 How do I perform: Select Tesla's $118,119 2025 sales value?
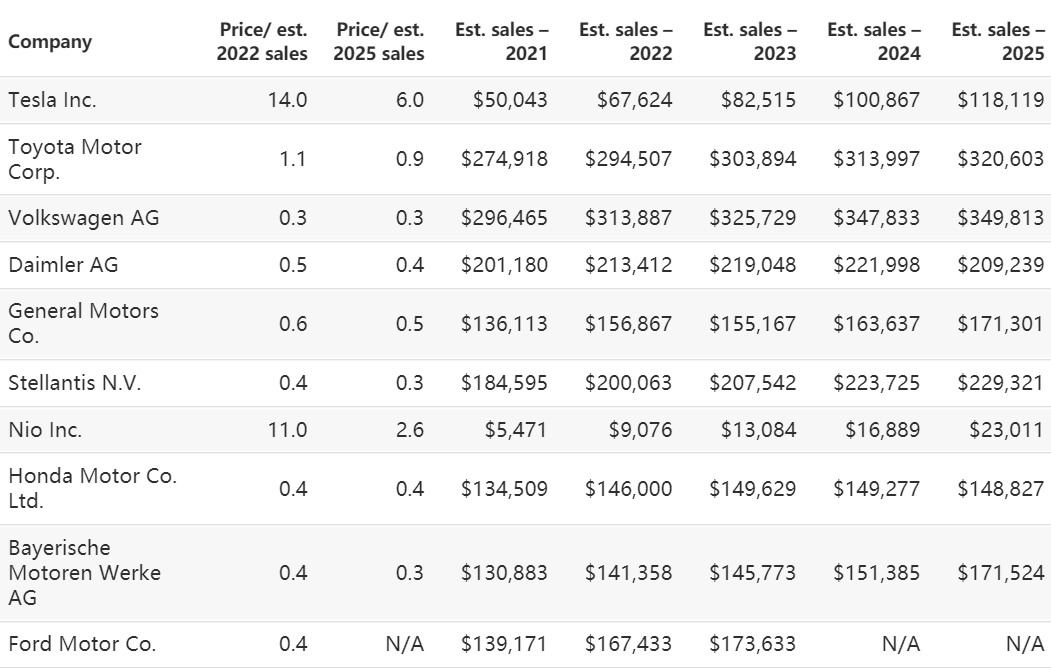pos(1000,100)
